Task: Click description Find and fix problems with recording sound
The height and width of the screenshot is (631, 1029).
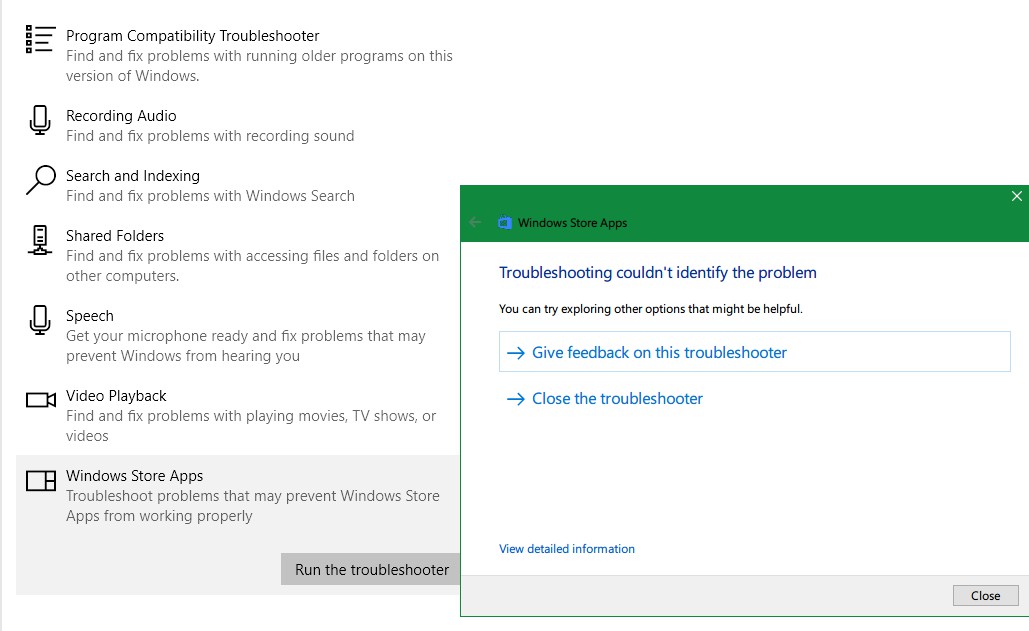Action: (210, 136)
